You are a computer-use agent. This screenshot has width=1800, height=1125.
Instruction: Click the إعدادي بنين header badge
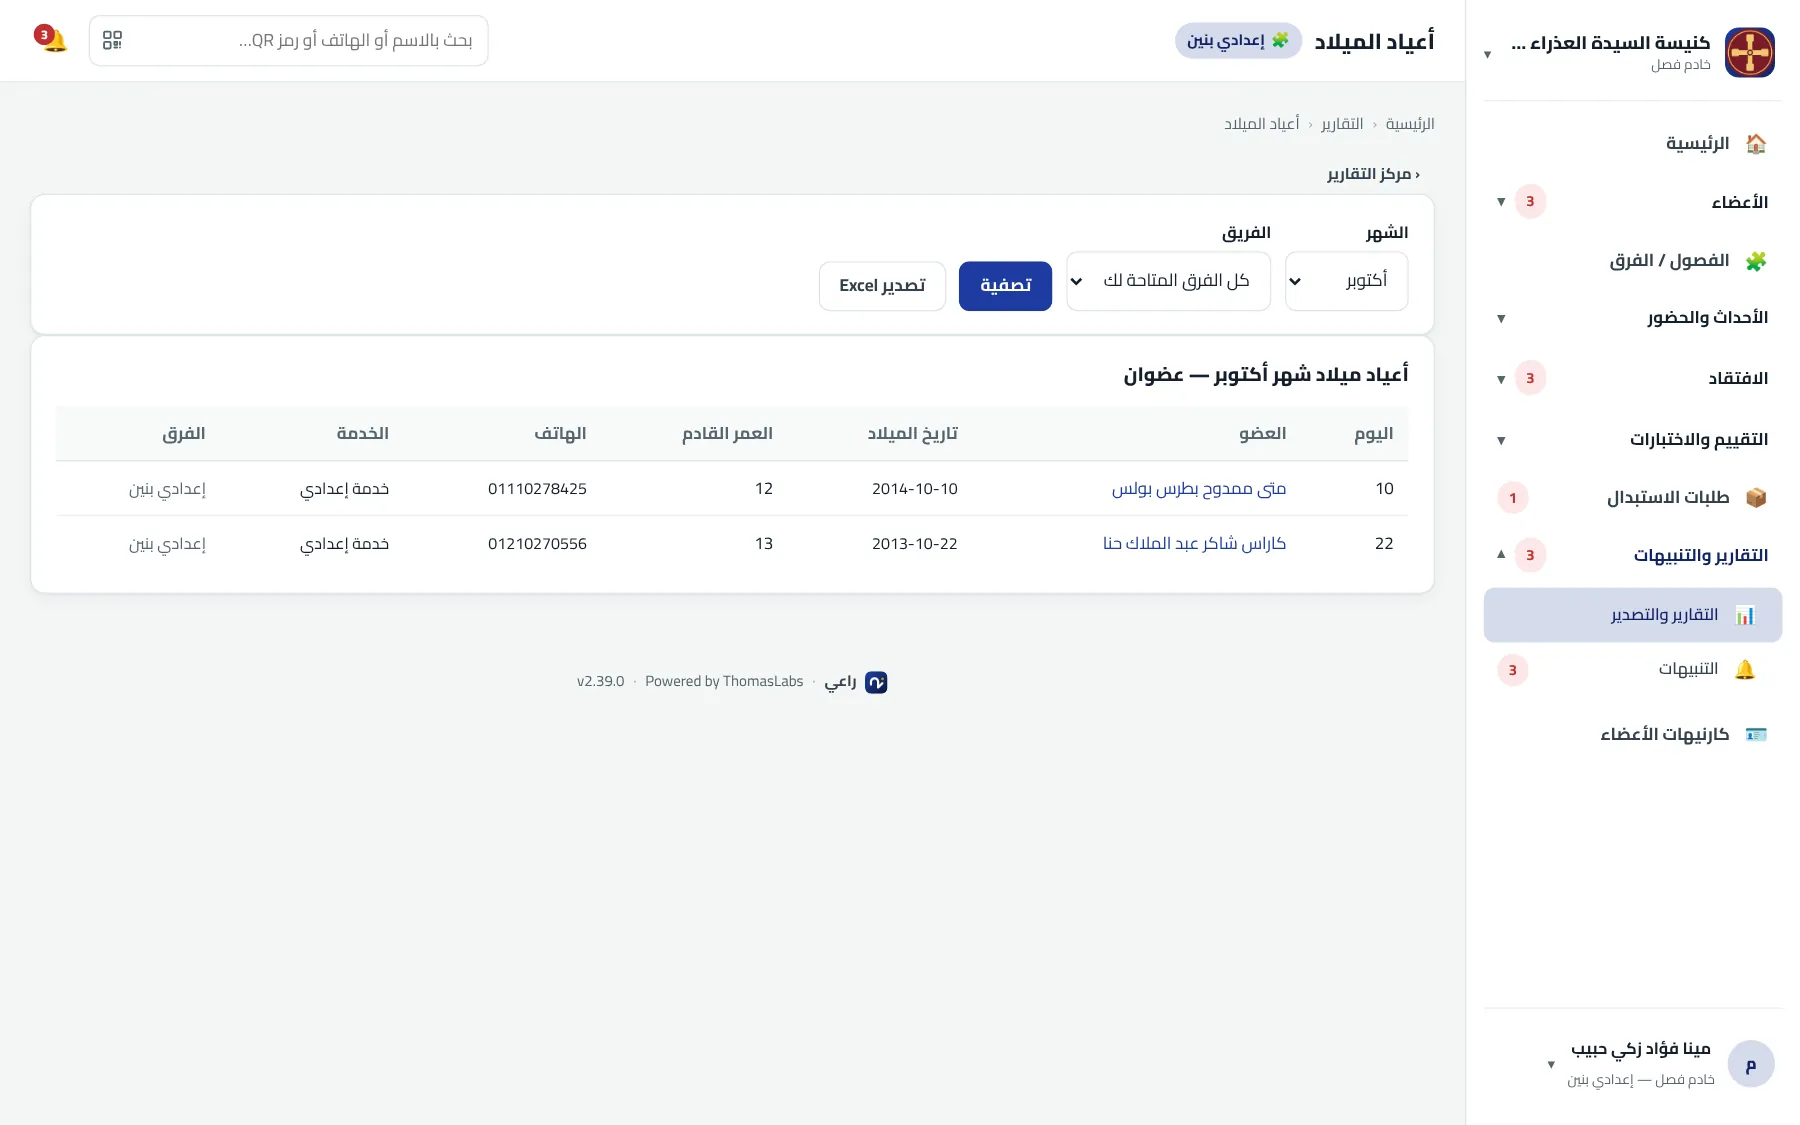point(1238,41)
